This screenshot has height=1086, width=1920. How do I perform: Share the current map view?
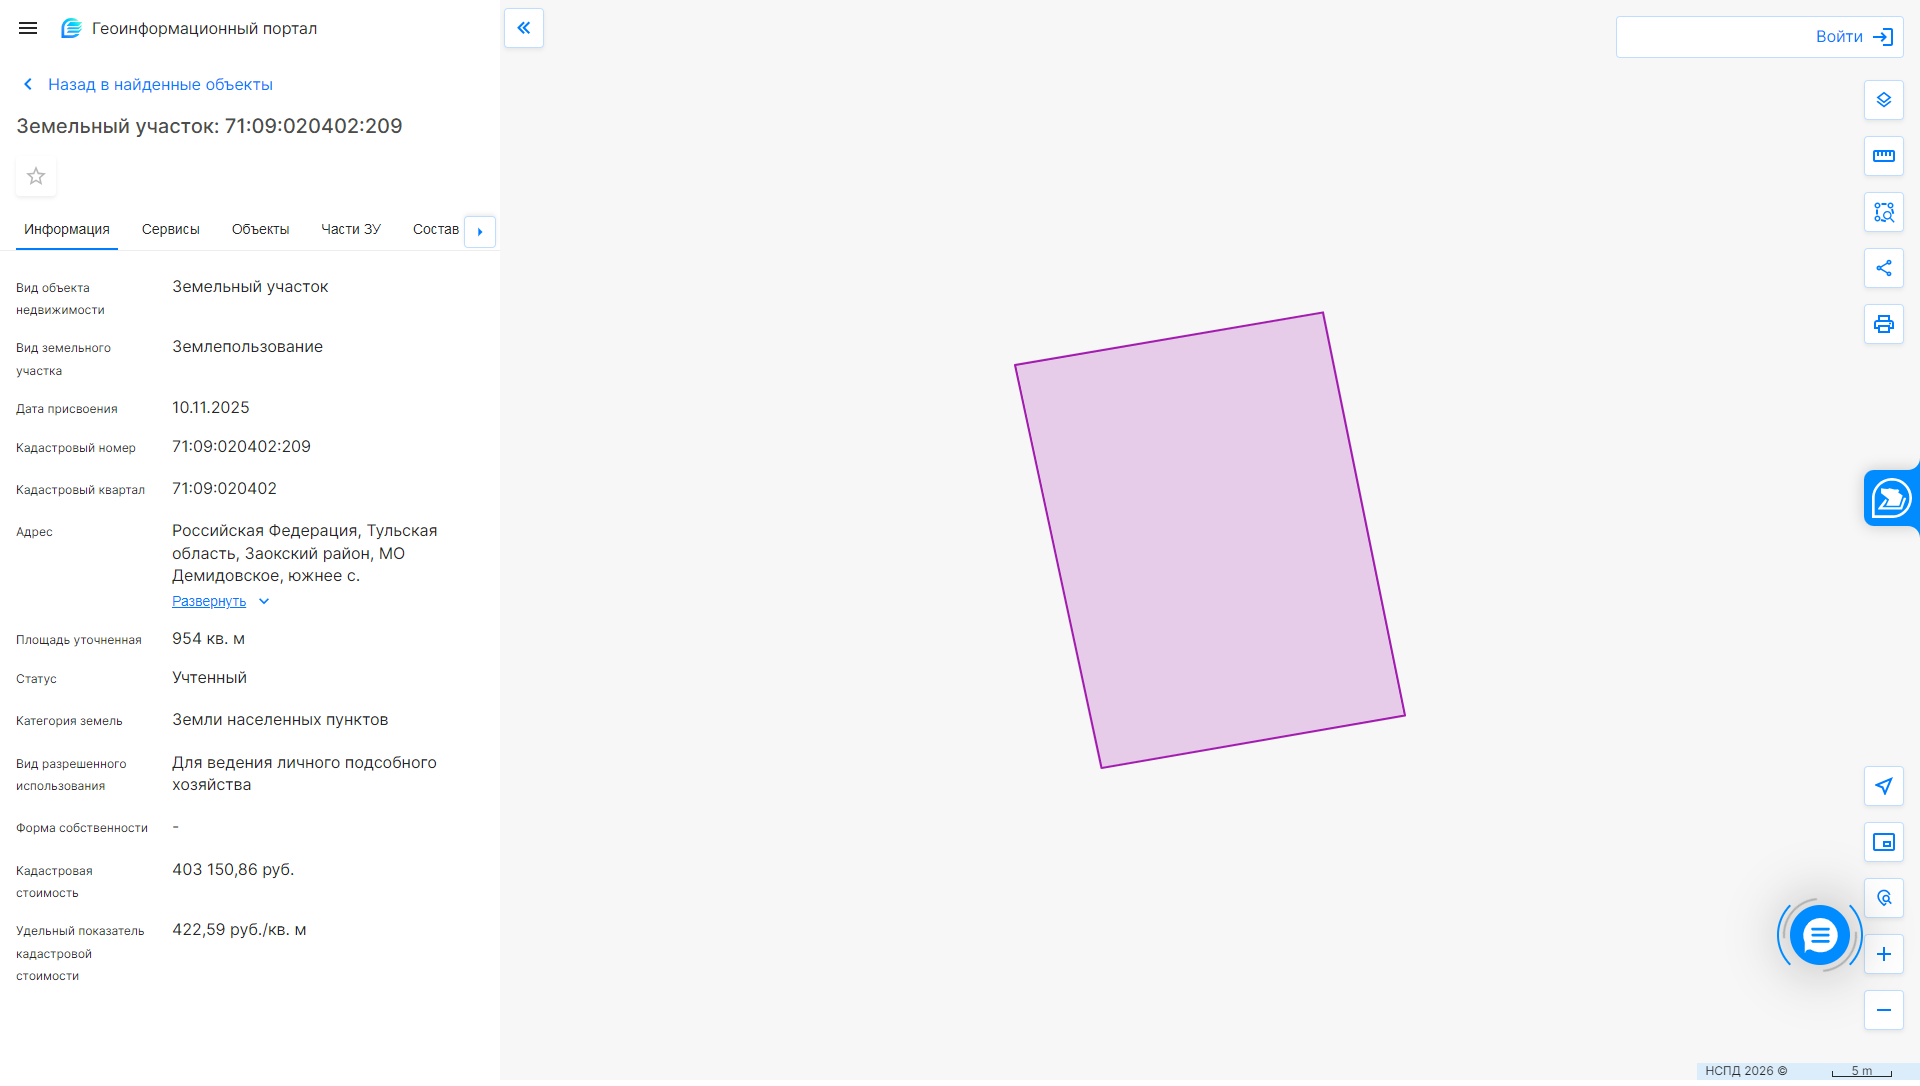1883,268
